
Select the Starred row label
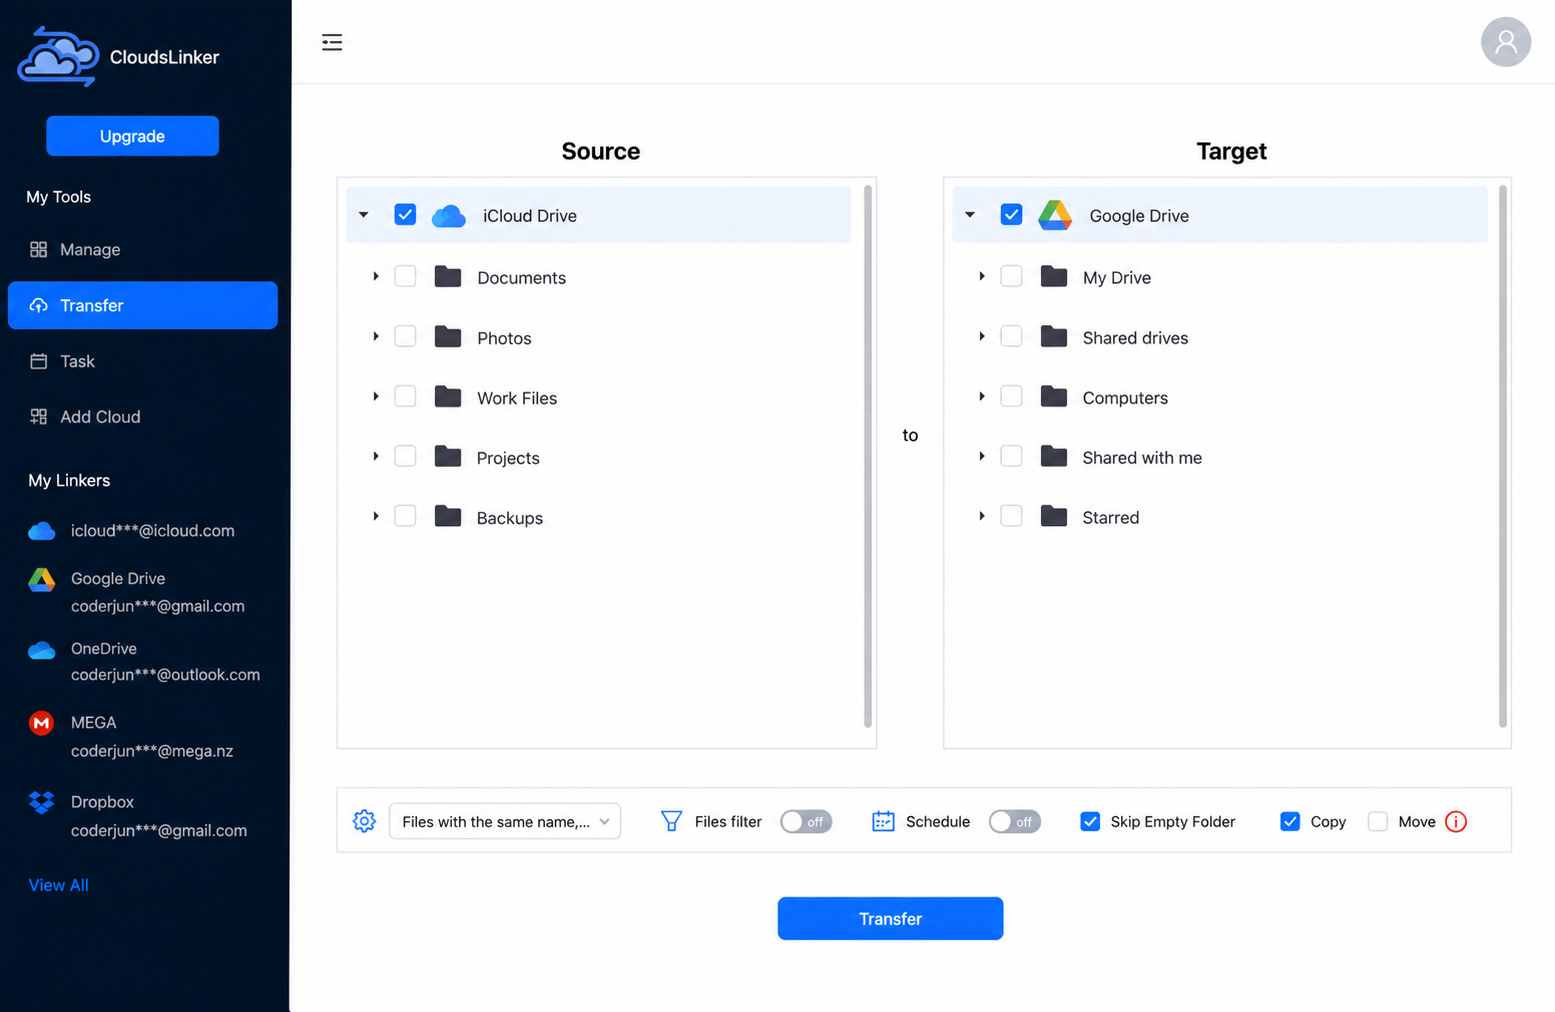point(1111,517)
